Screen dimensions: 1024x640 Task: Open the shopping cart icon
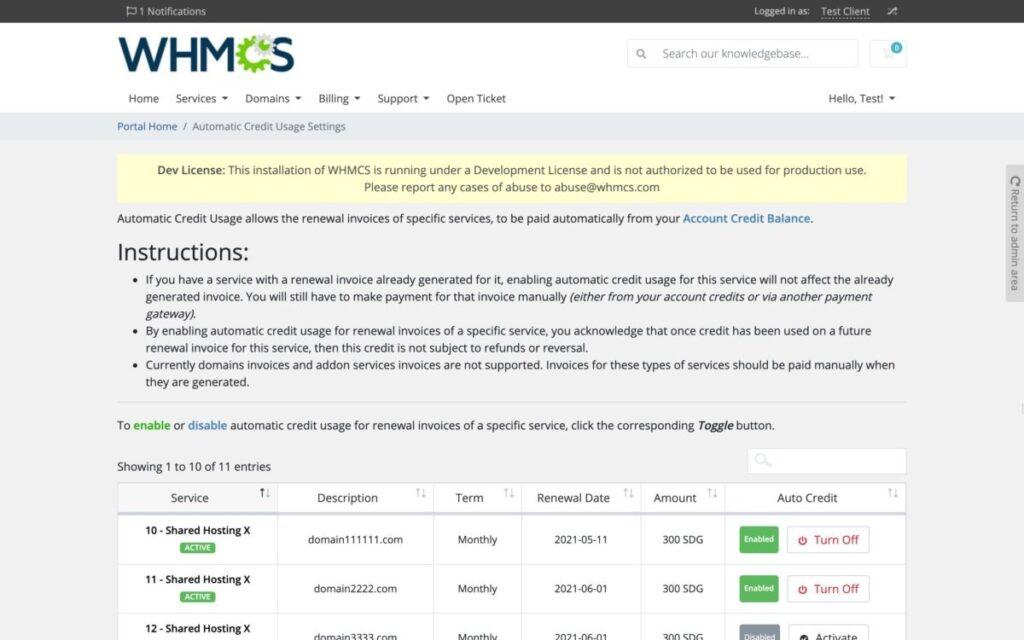888,54
